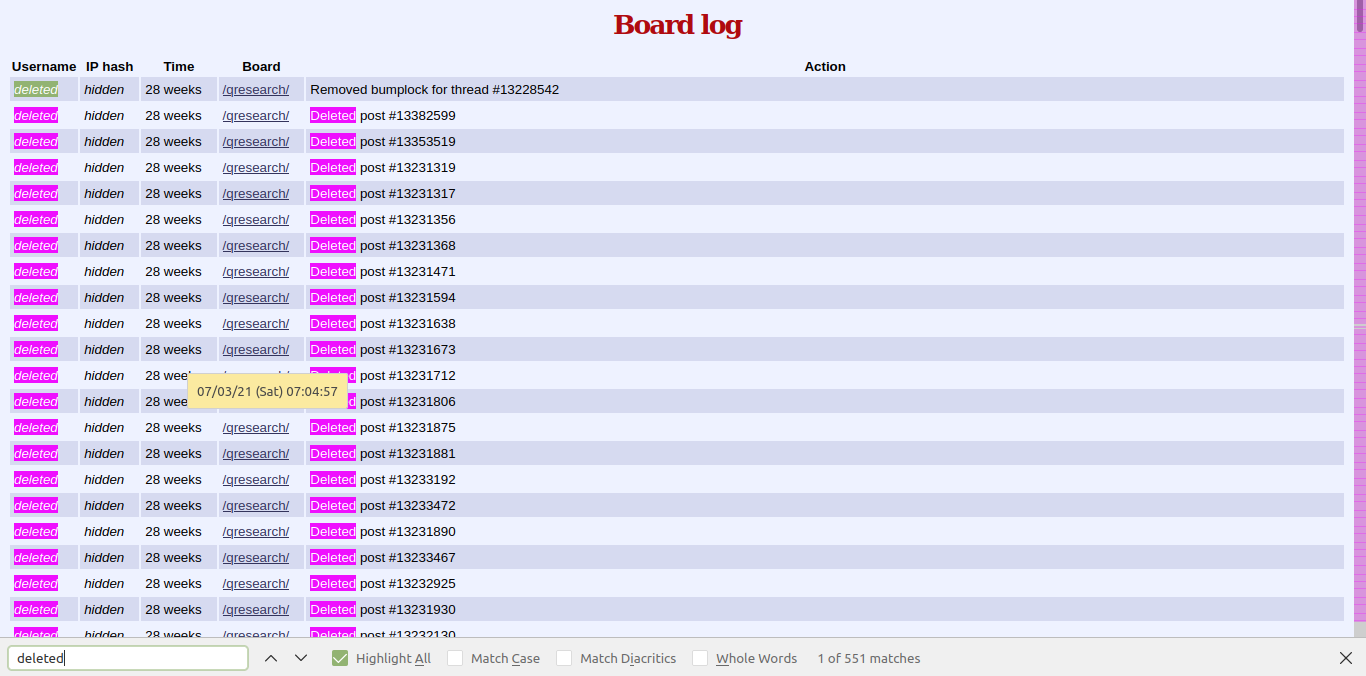Click the Board column header
The image size is (1366, 676).
click(x=261, y=67)
